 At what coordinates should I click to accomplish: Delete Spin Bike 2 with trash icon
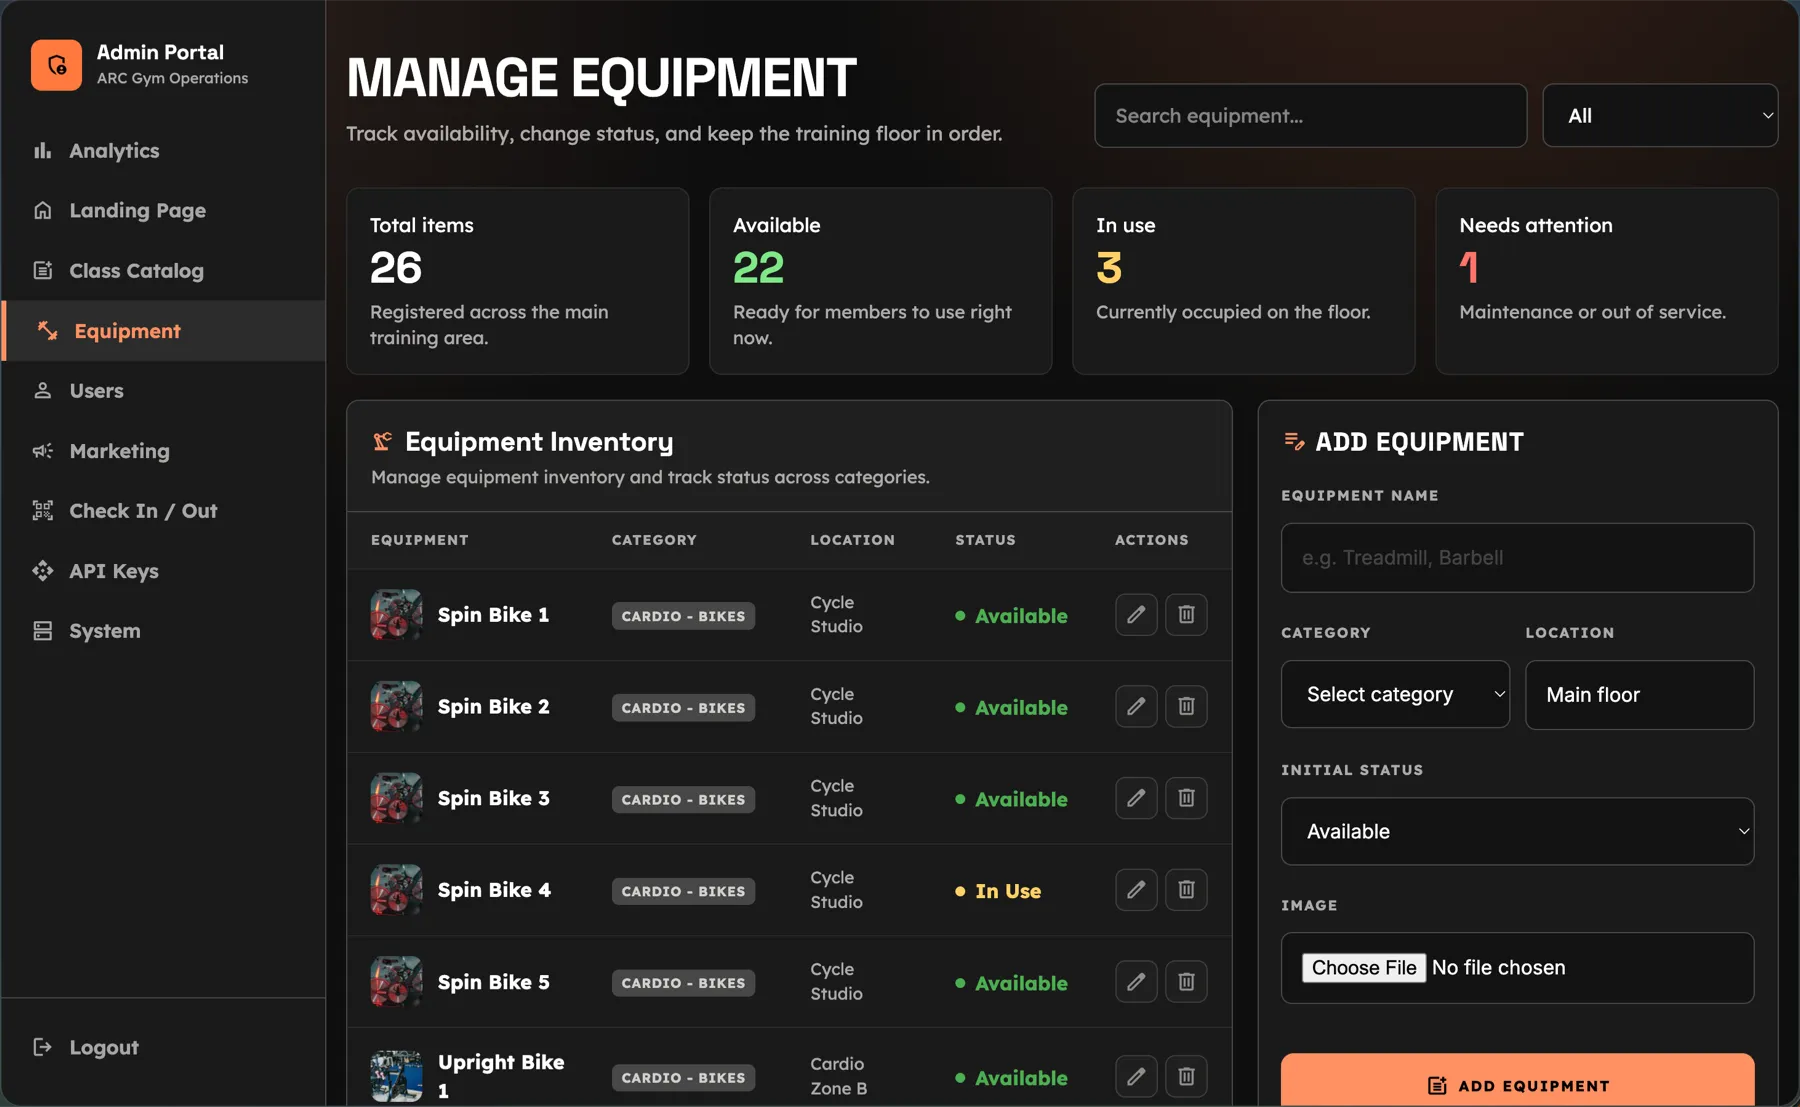click(1186, 706)
